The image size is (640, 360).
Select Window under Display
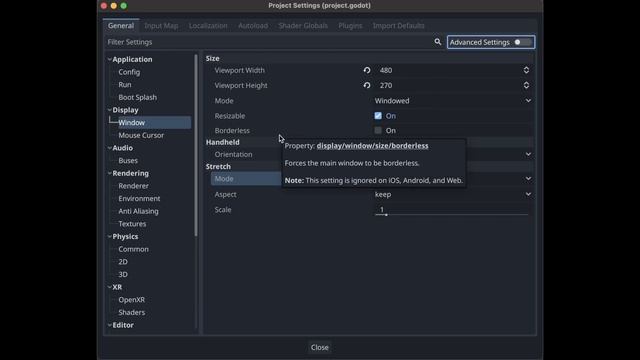(154, 123)
